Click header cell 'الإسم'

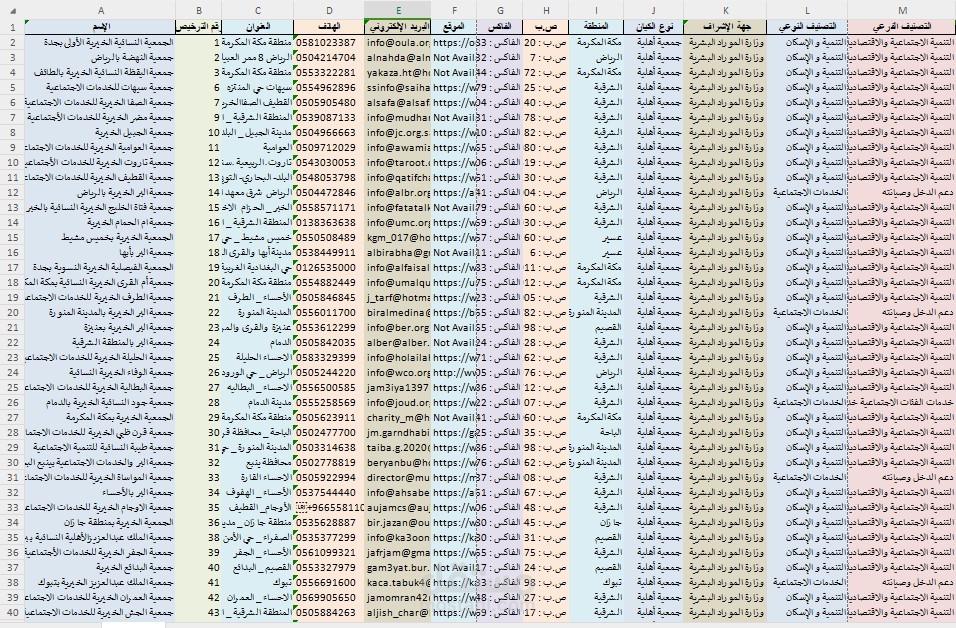[100, 27]
